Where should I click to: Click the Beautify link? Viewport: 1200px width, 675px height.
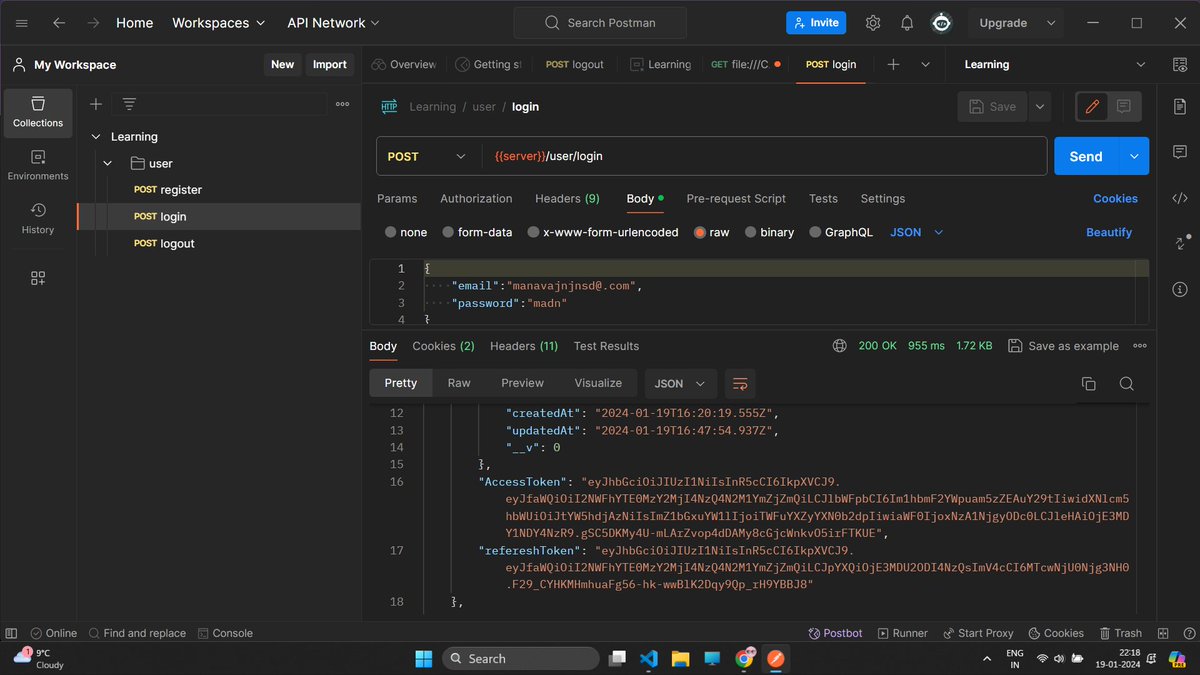(1109, 232)
